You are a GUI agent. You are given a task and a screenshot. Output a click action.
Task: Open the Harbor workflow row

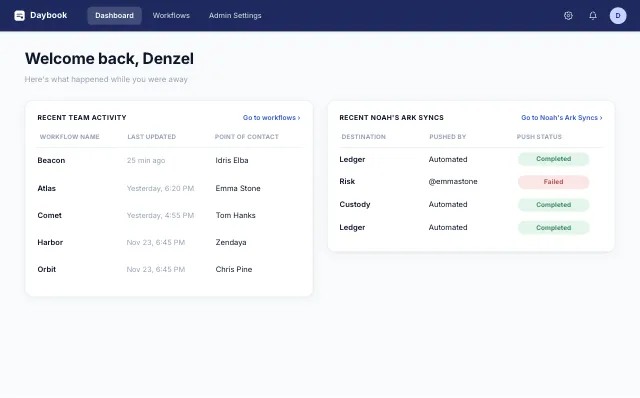point(169,242)
